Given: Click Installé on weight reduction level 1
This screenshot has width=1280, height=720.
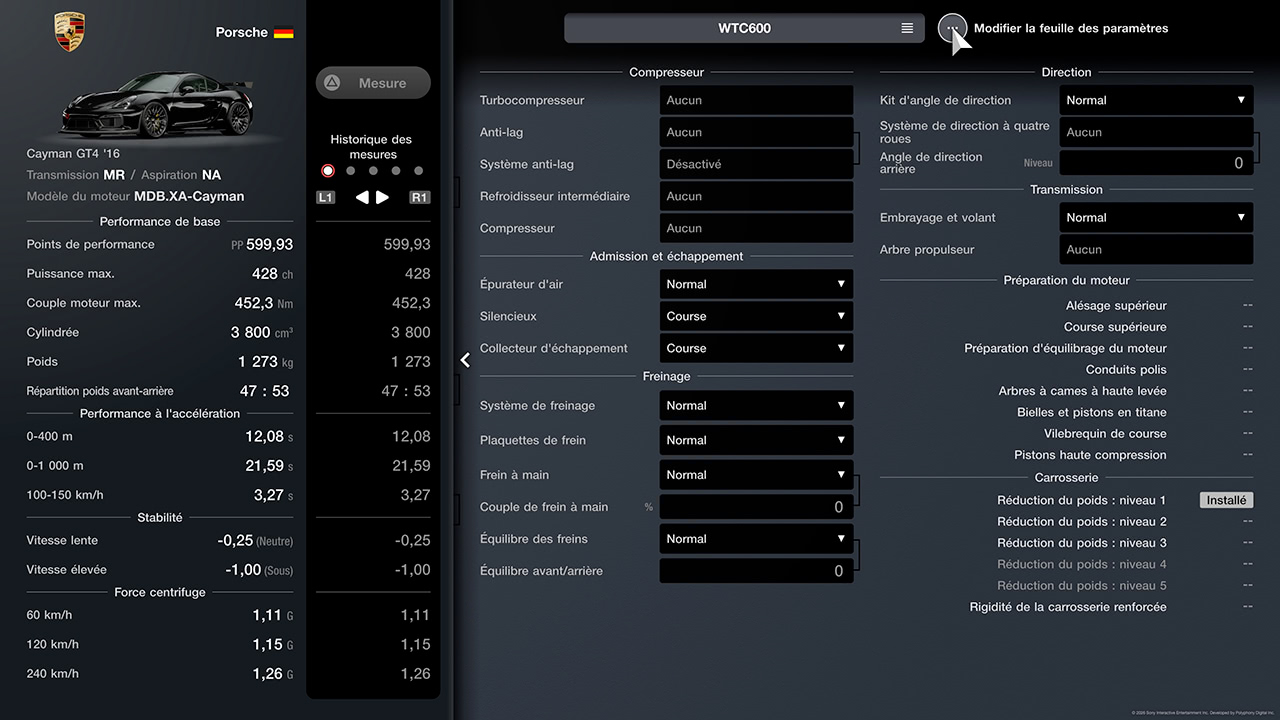Looking at the screenshot, I should tap(1226, 500).
